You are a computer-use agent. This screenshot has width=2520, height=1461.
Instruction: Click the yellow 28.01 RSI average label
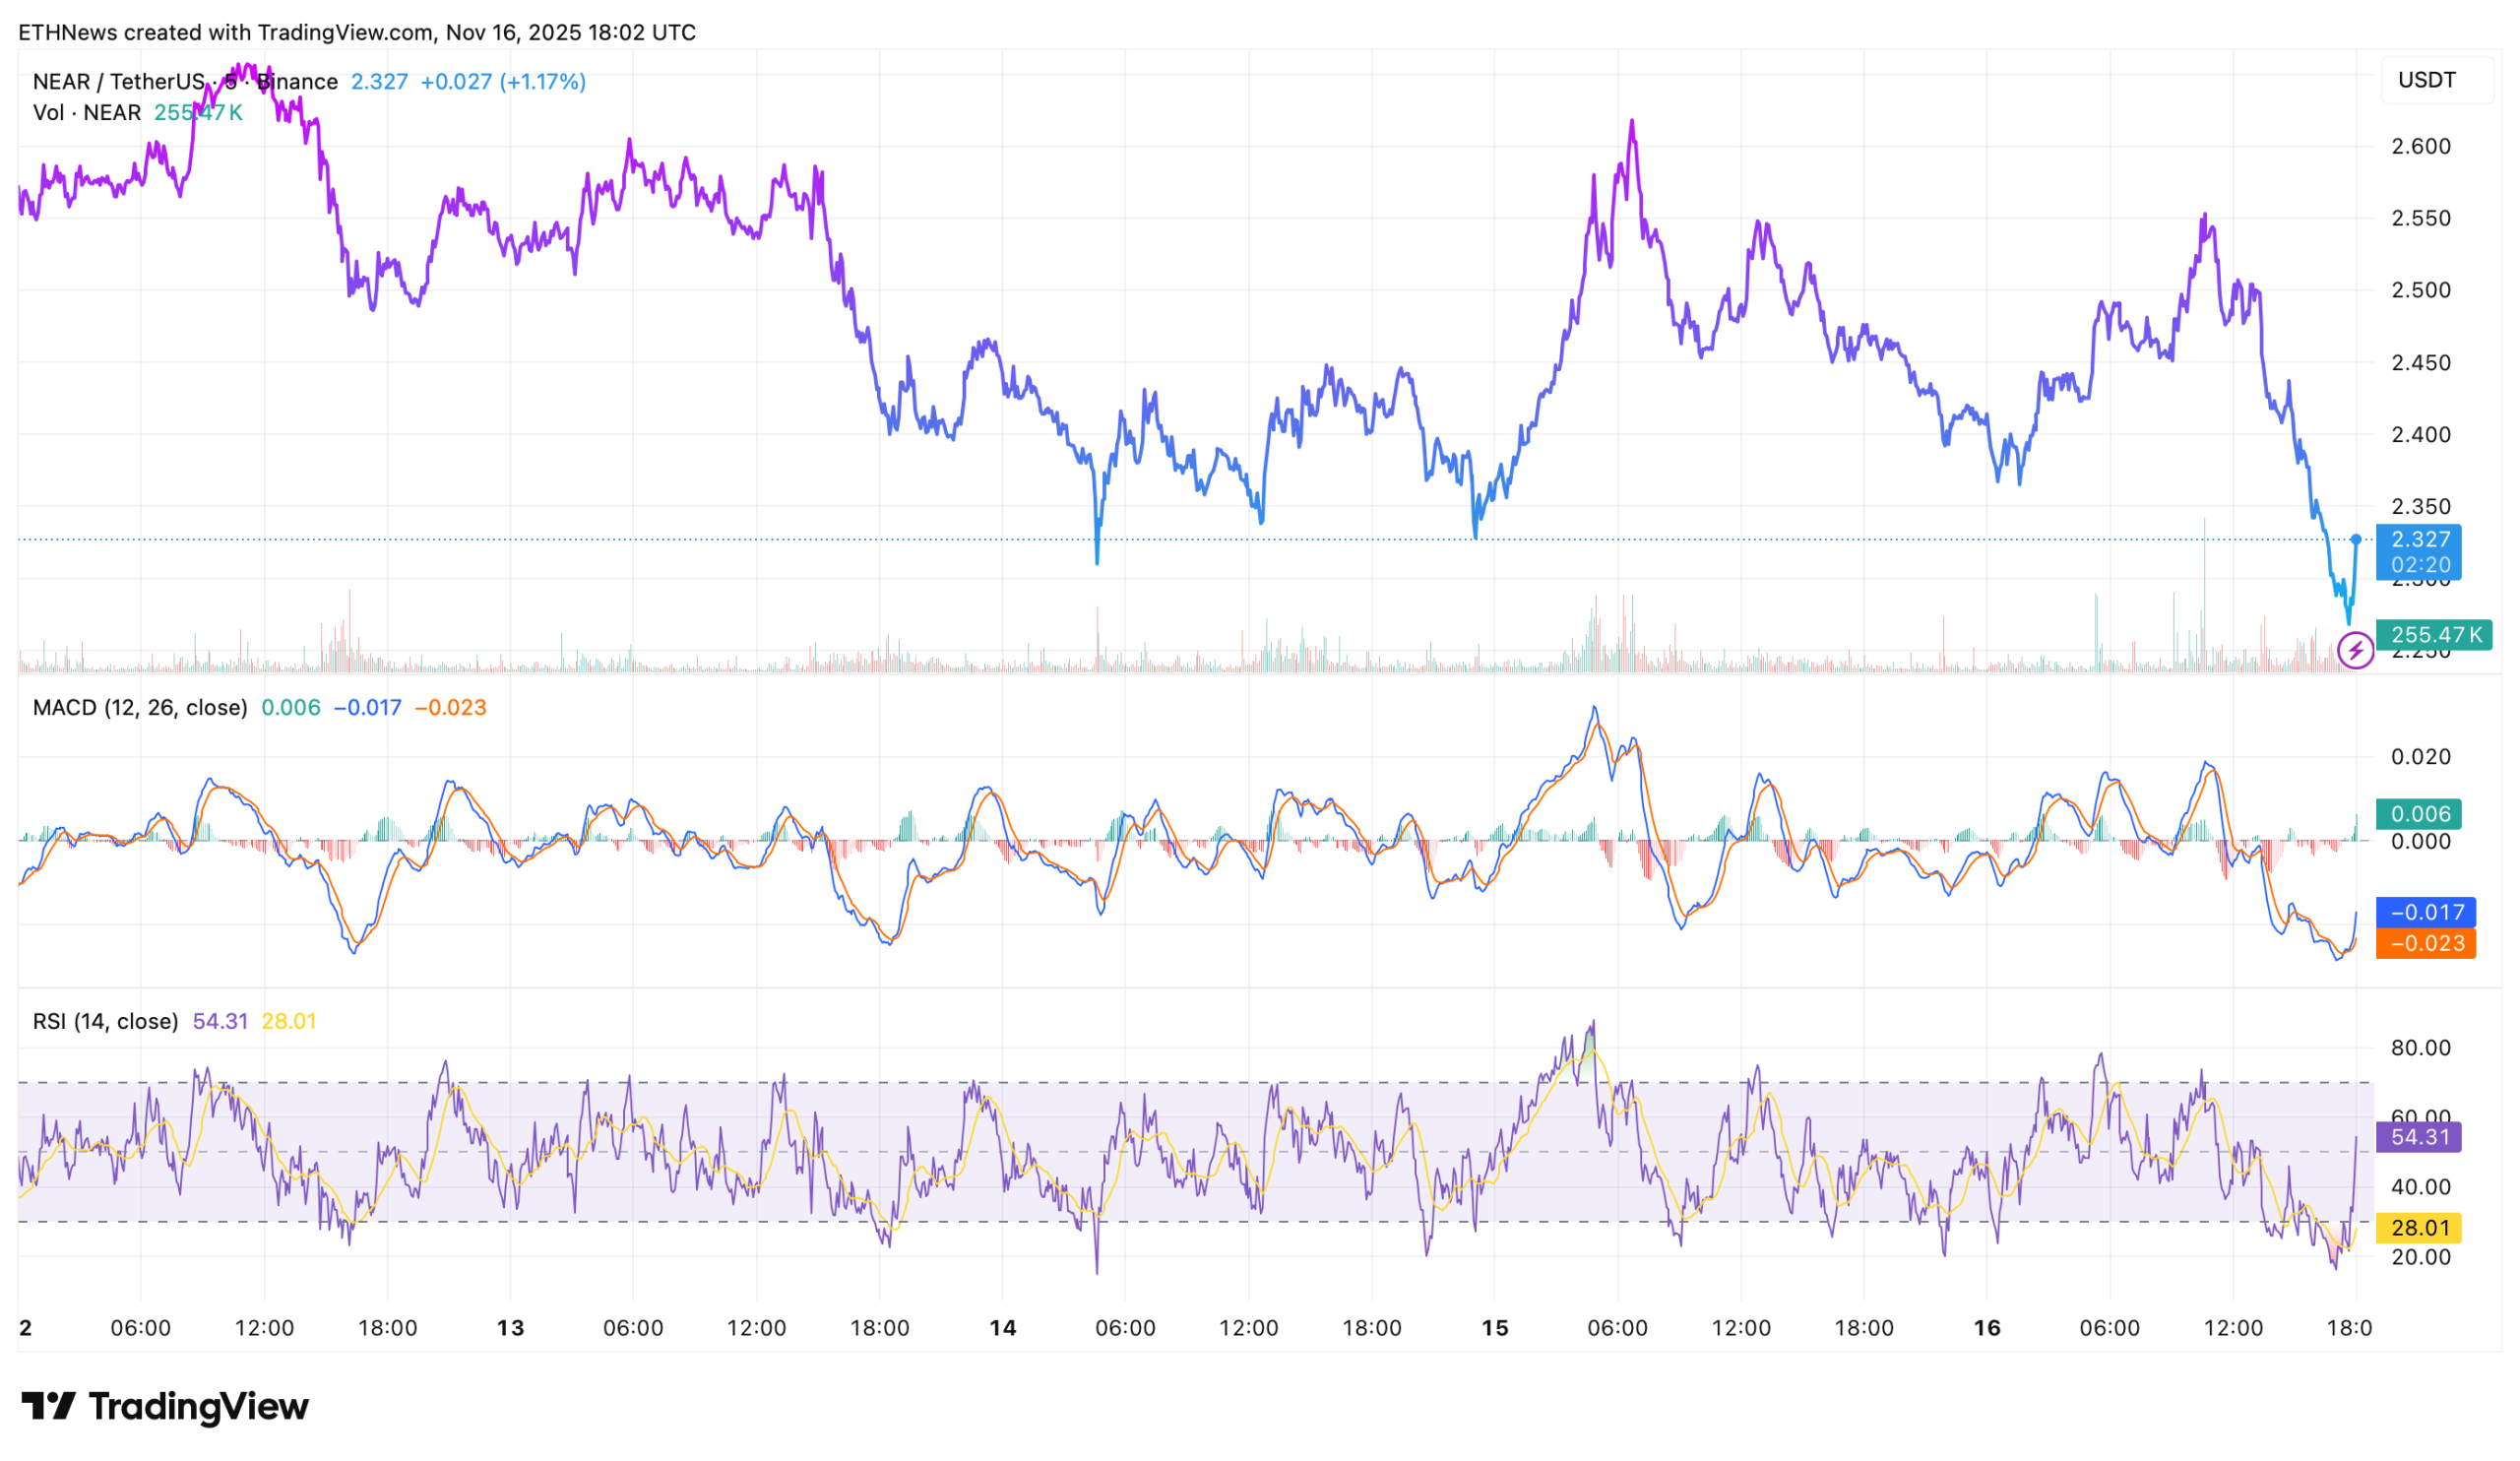(2418, 1228)
